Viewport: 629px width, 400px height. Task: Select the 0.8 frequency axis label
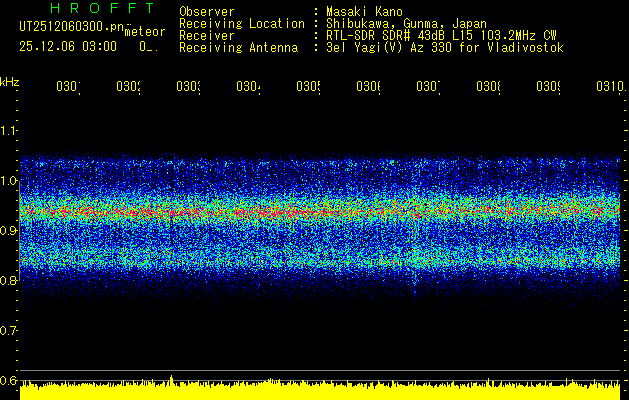(9, 281)
